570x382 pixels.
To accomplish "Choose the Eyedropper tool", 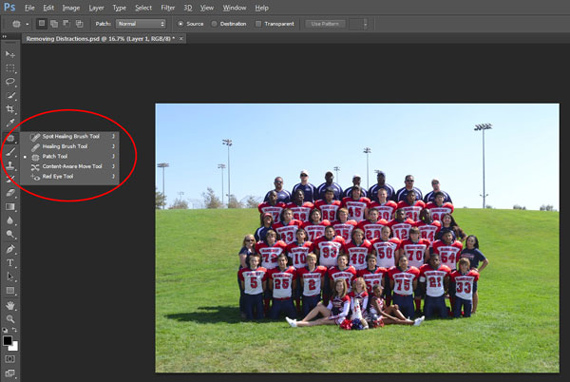I will [x=10, y=122].
